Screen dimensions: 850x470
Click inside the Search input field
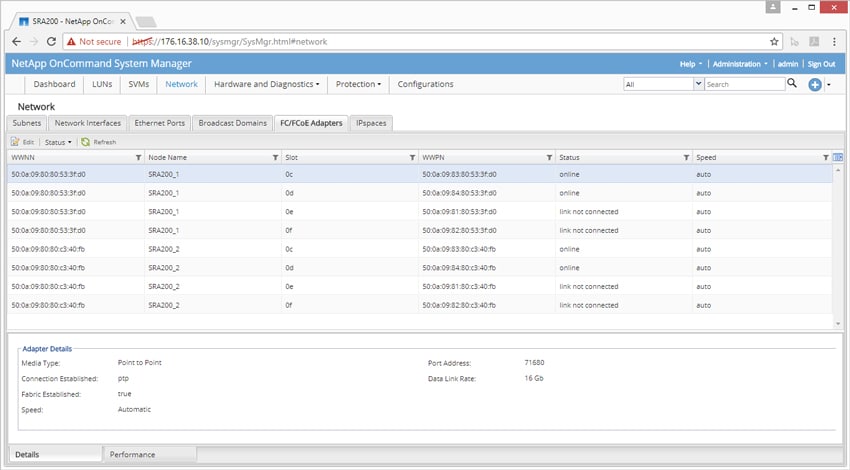coord(744,84)
